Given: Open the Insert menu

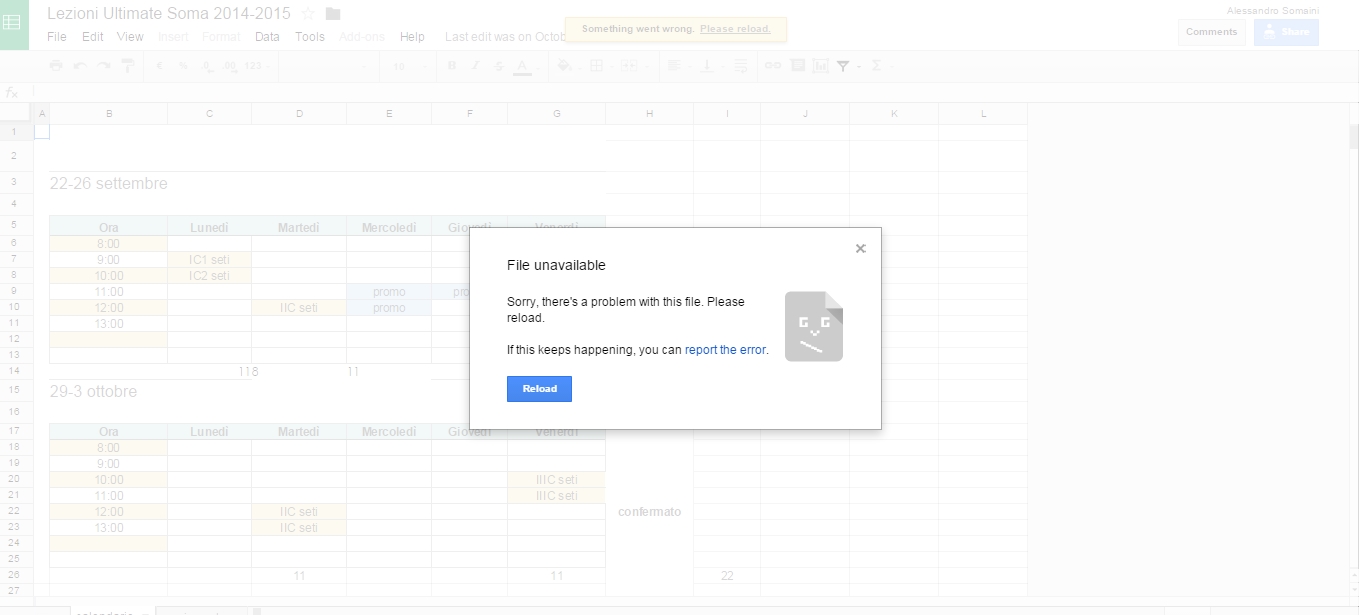Looking at the screenshot, I should coord(173,37).
